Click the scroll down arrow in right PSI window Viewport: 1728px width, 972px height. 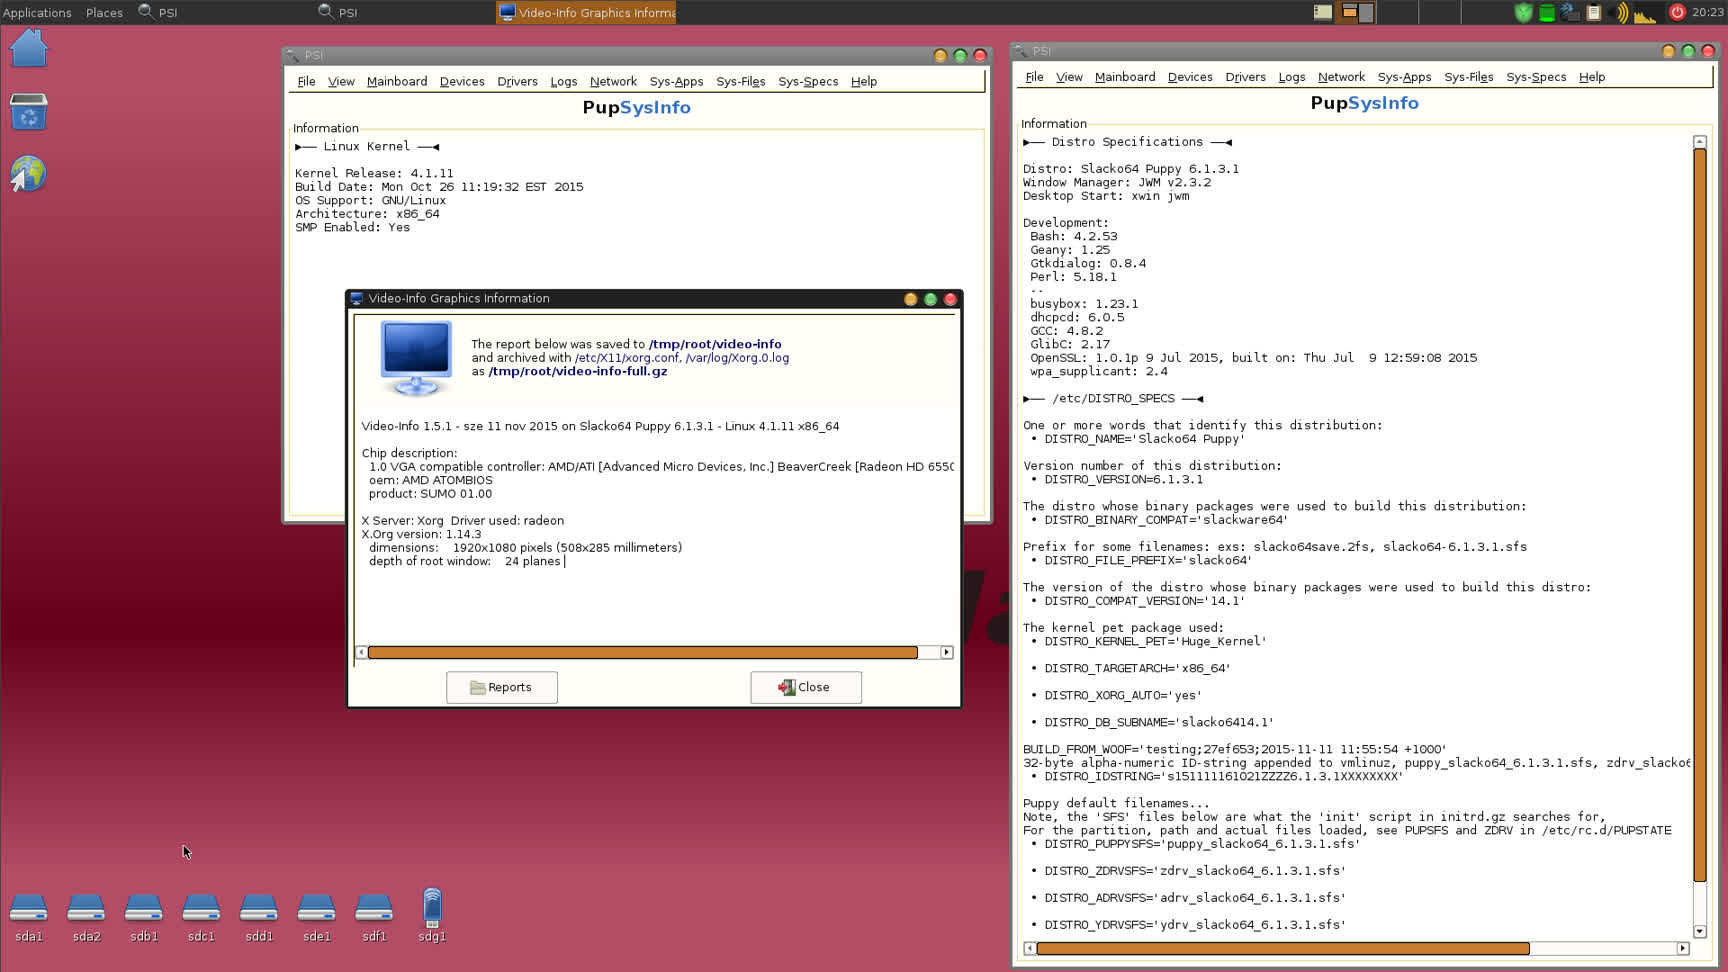pyautogui.click(x=1699, y=931)
